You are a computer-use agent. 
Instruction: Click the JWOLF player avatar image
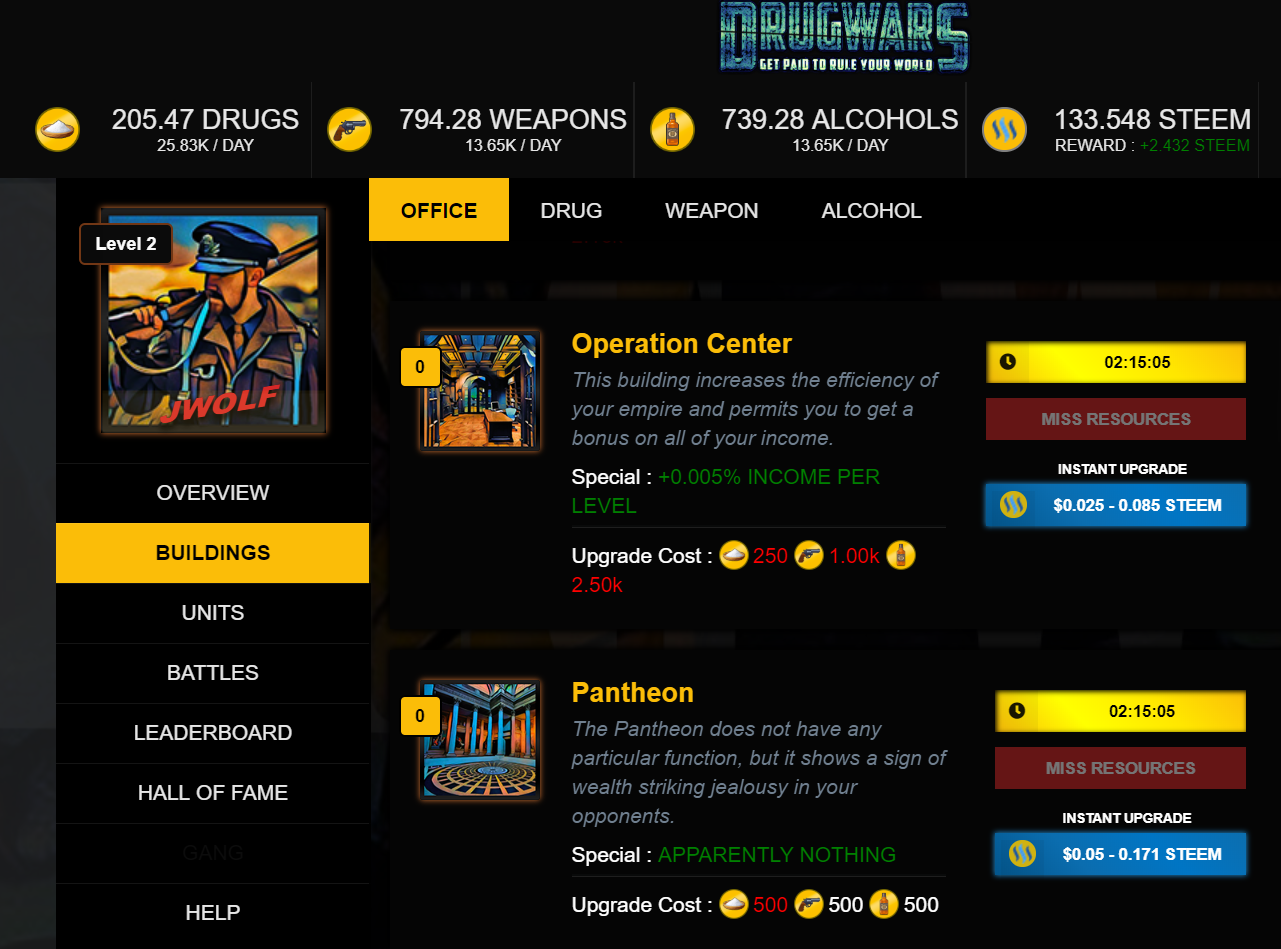213,321
